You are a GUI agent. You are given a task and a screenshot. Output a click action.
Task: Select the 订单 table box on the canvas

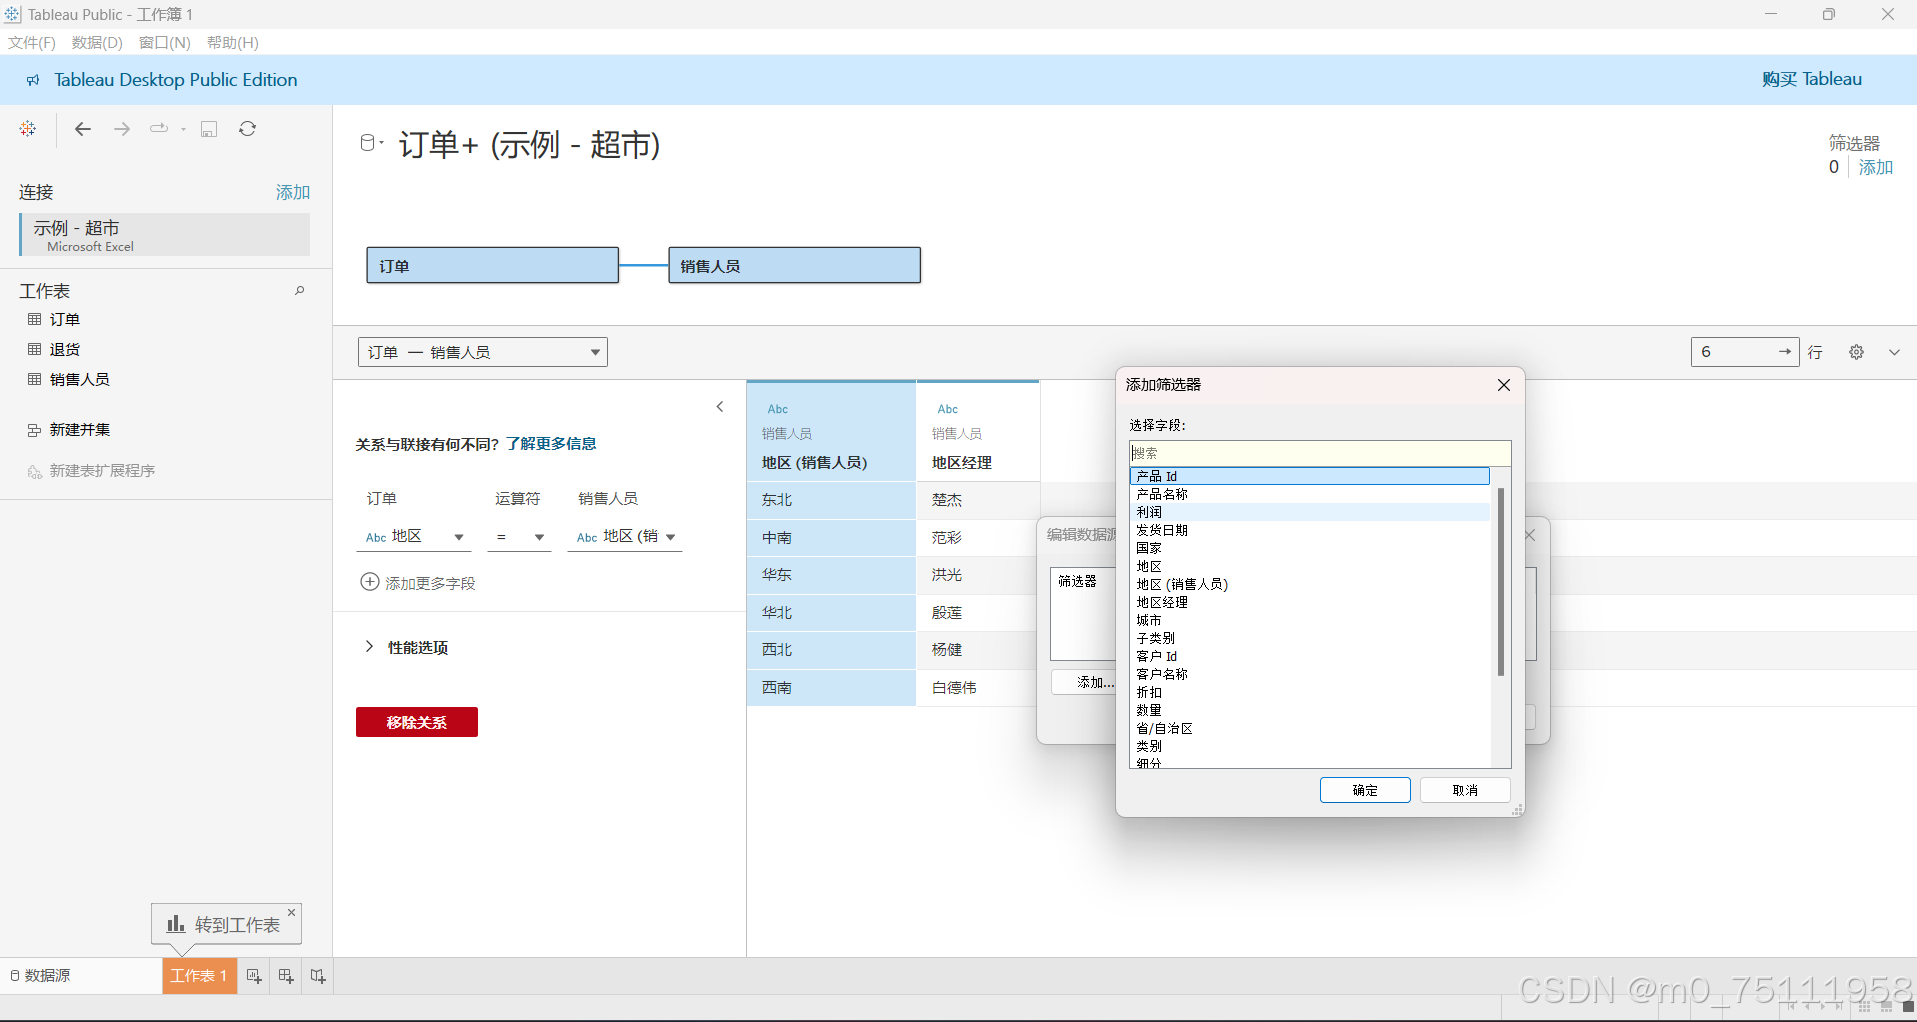(492, 266)
